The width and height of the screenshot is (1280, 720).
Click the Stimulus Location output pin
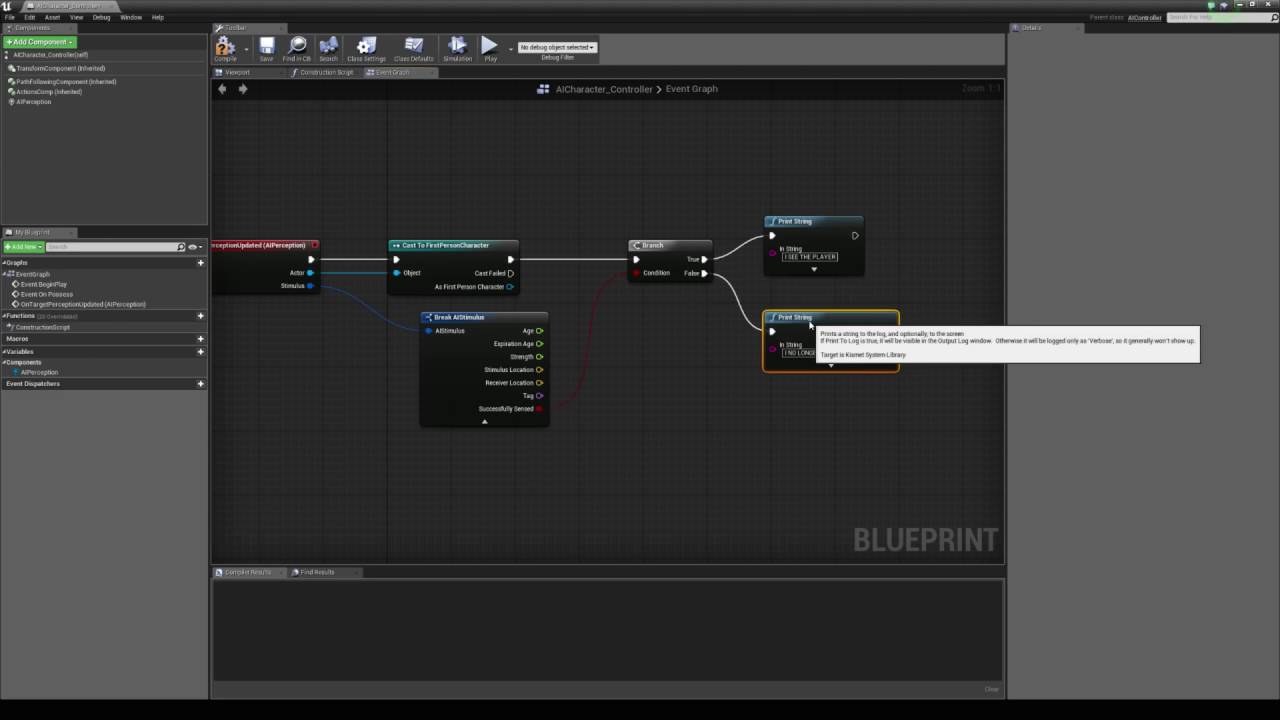pyautogui.click(x=539, y=370)
